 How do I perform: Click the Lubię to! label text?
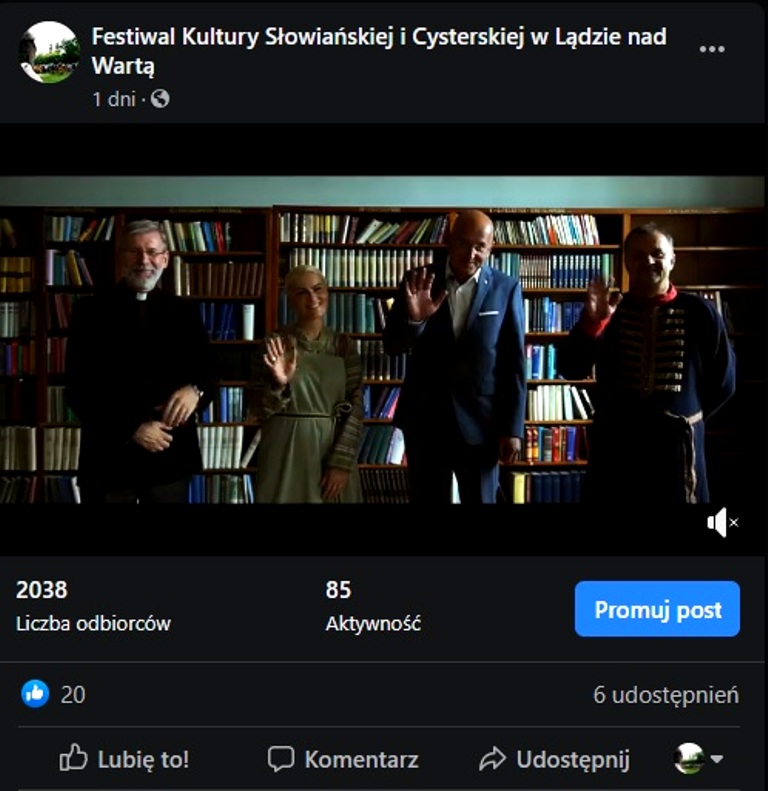click(143, 759)
